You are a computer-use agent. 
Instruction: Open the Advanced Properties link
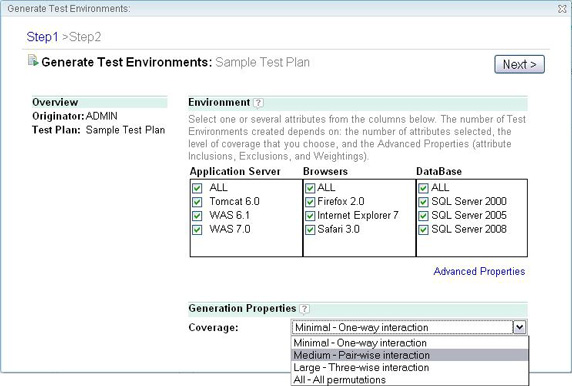pos(479,271)
